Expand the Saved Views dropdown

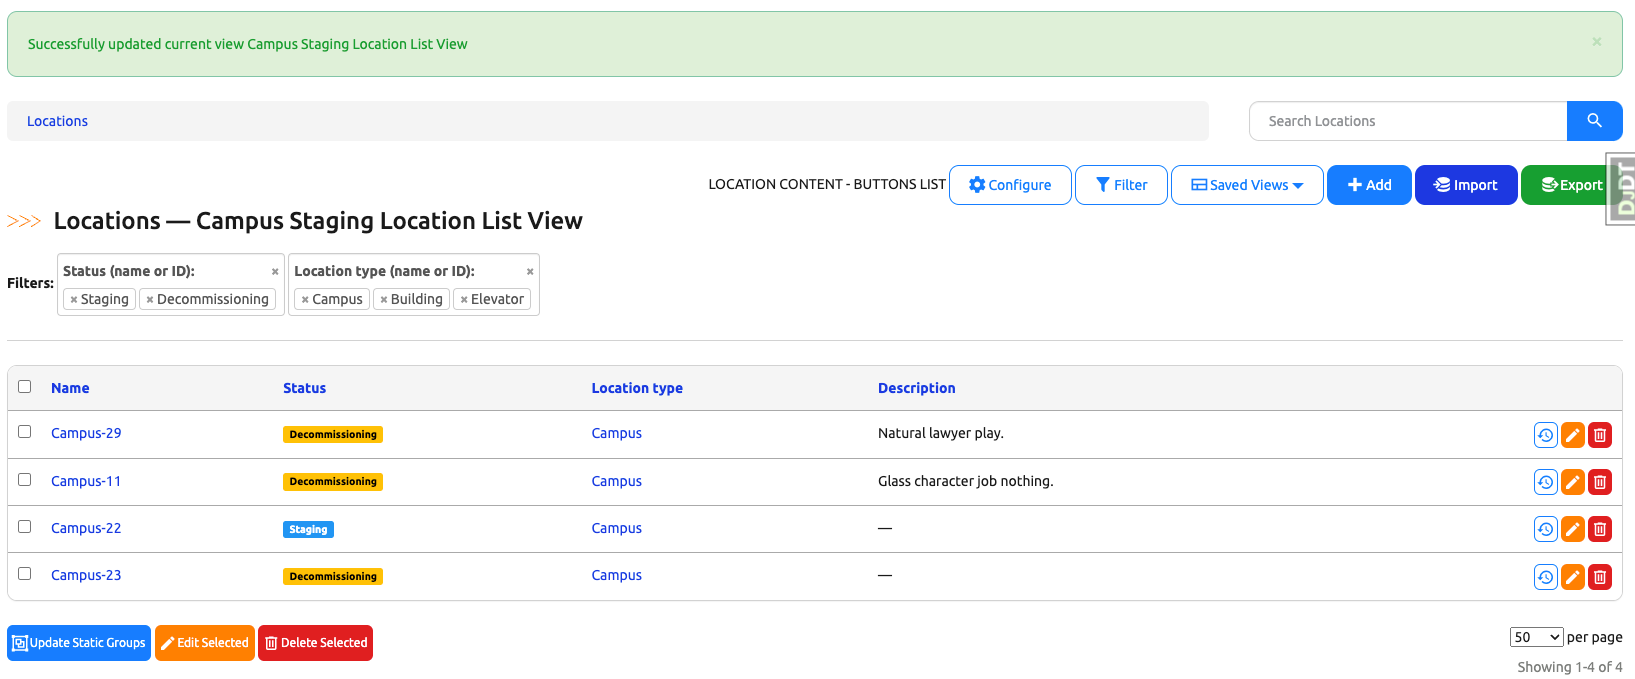1247,185
